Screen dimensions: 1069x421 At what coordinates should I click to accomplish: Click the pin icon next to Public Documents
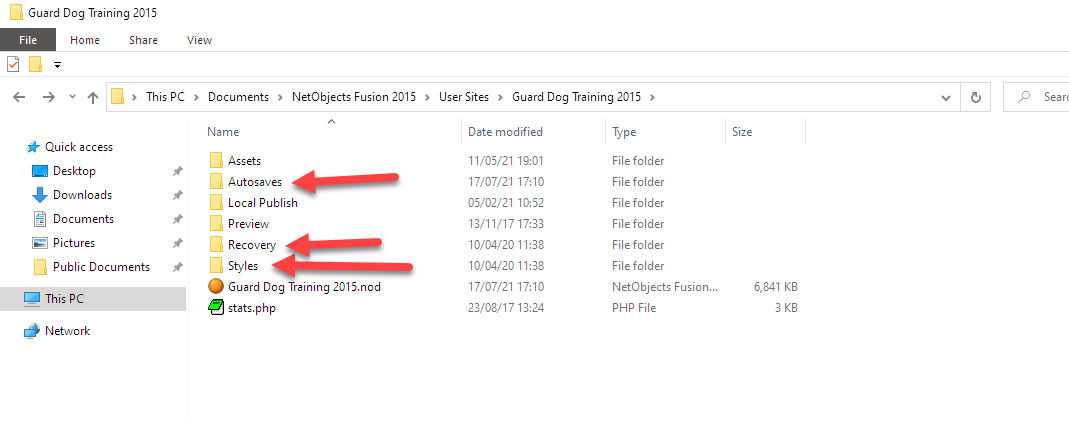(177, 267)
